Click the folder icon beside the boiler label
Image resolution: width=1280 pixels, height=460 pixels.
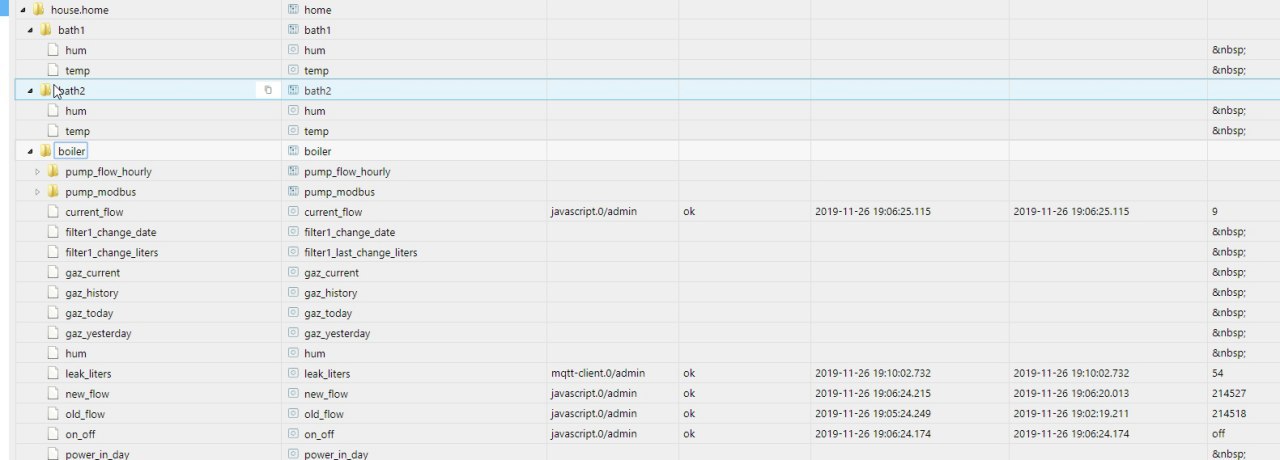pos(45,151)
